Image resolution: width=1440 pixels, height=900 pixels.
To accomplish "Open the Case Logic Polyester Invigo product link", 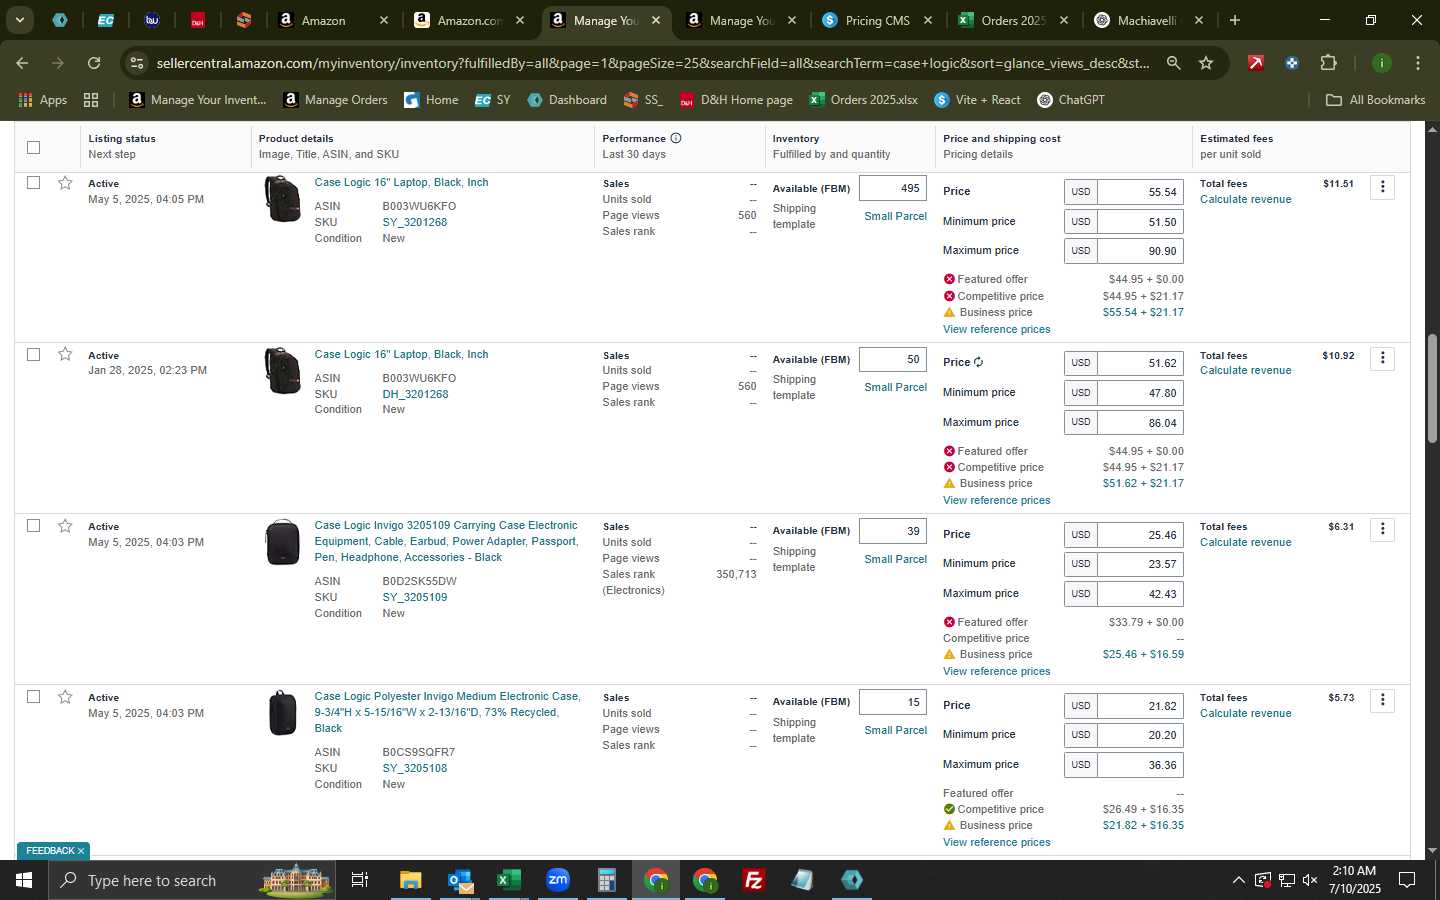I will click(446, 712).
